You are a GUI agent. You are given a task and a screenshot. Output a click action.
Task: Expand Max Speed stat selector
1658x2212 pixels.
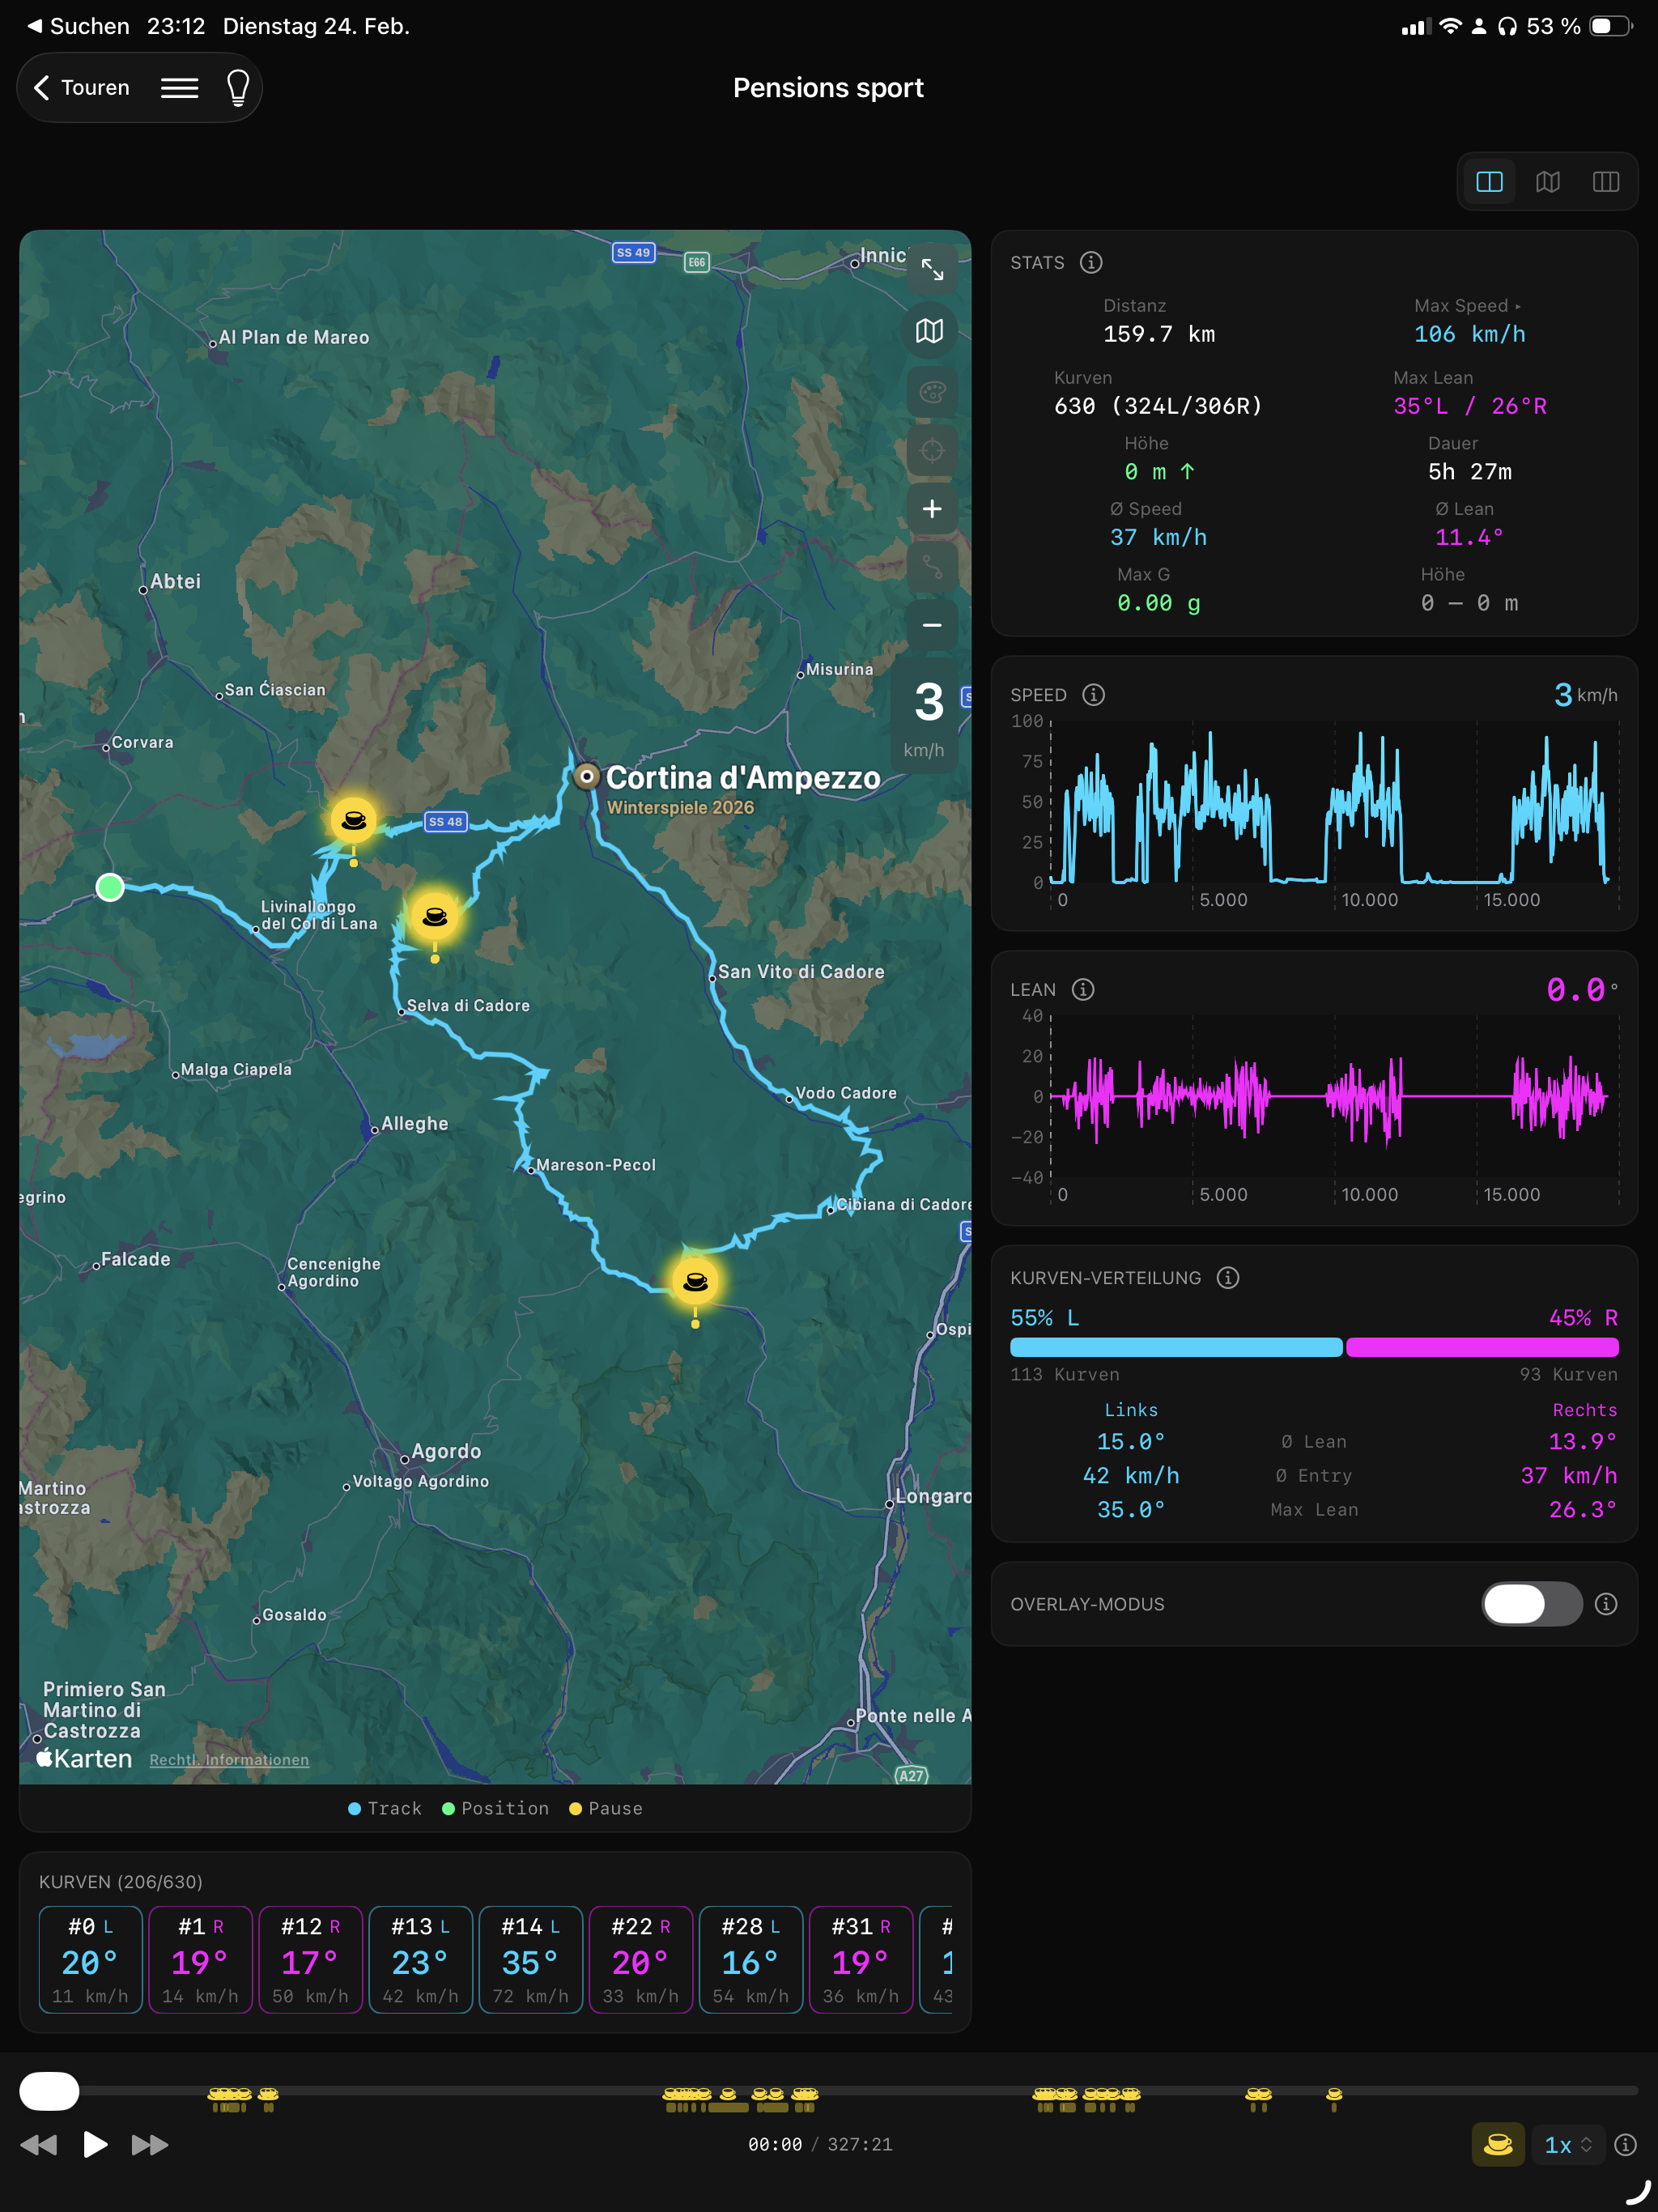[x=1467, y=306]
